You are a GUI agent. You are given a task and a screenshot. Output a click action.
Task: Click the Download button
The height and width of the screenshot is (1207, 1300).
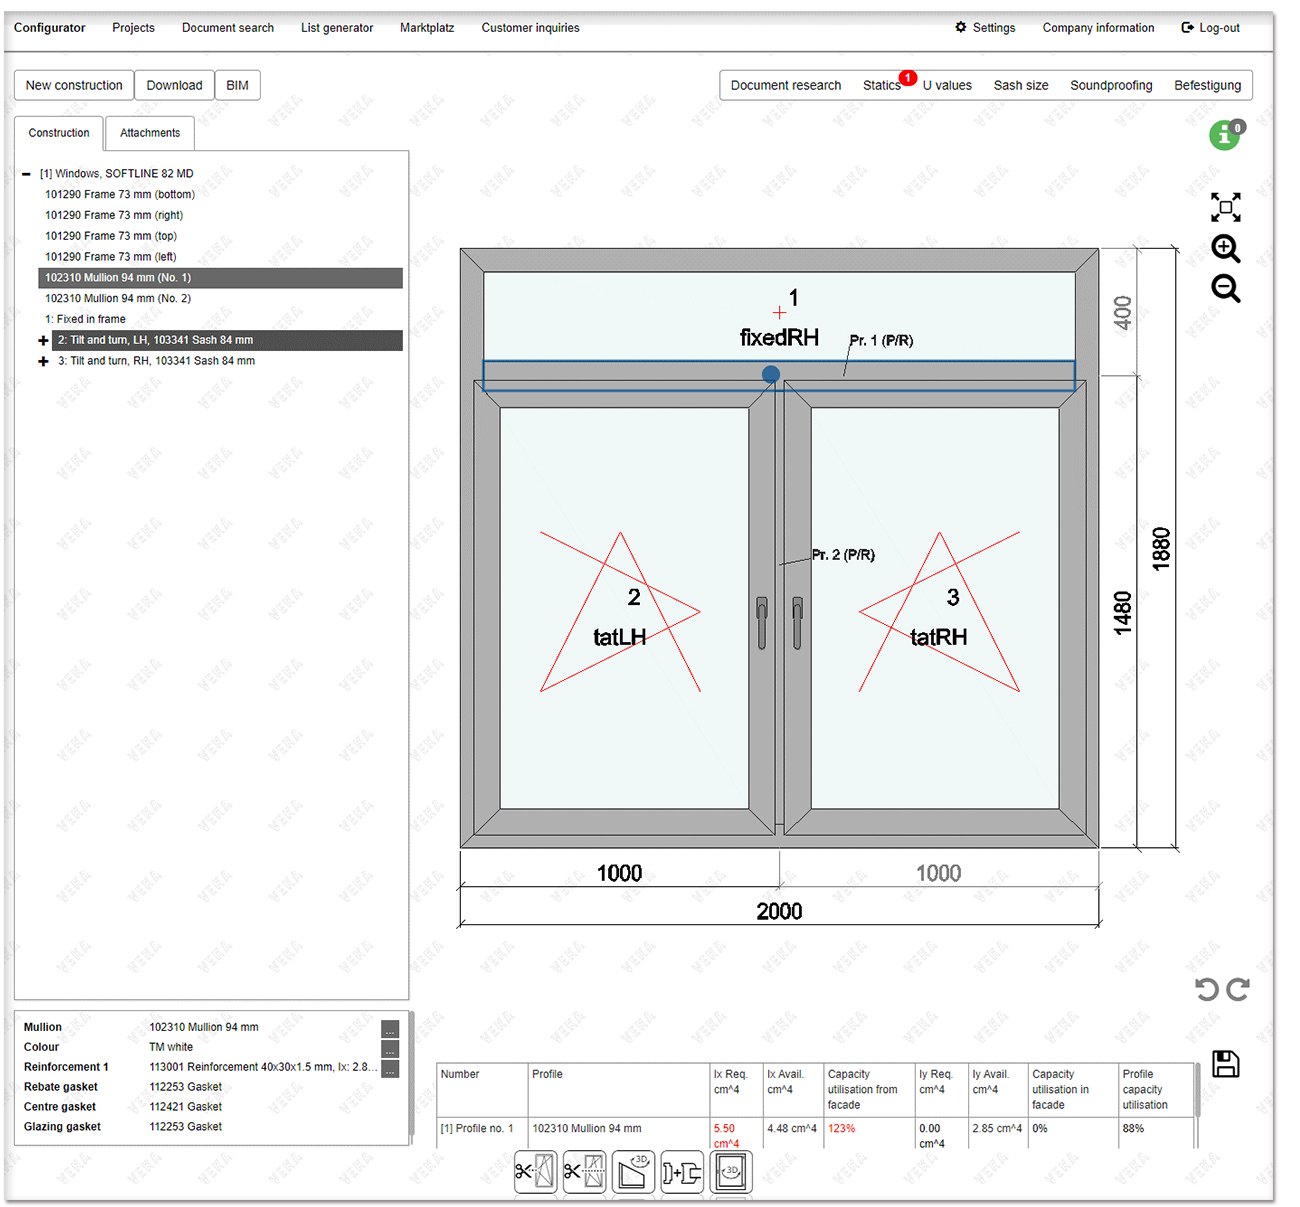click(174, 85)
